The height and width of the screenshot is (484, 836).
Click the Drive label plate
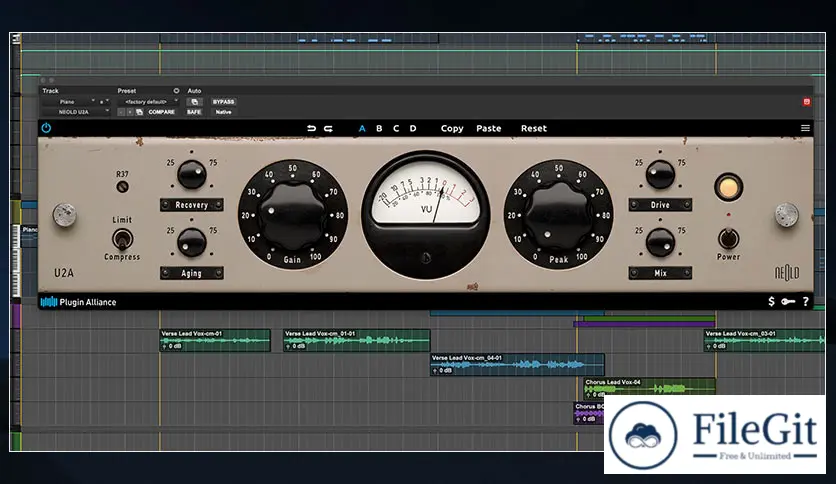(660, 205)
